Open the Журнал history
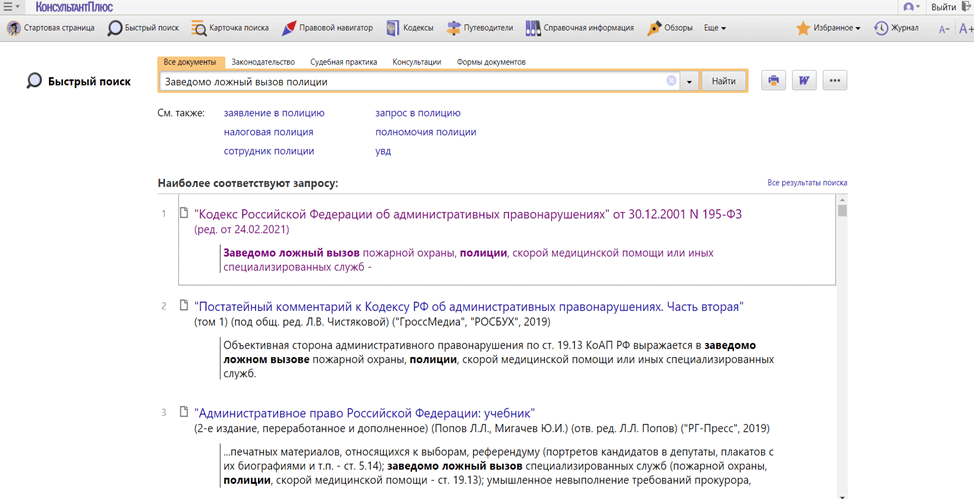Viewport: 974px width, 499px height. click(896, 28)
